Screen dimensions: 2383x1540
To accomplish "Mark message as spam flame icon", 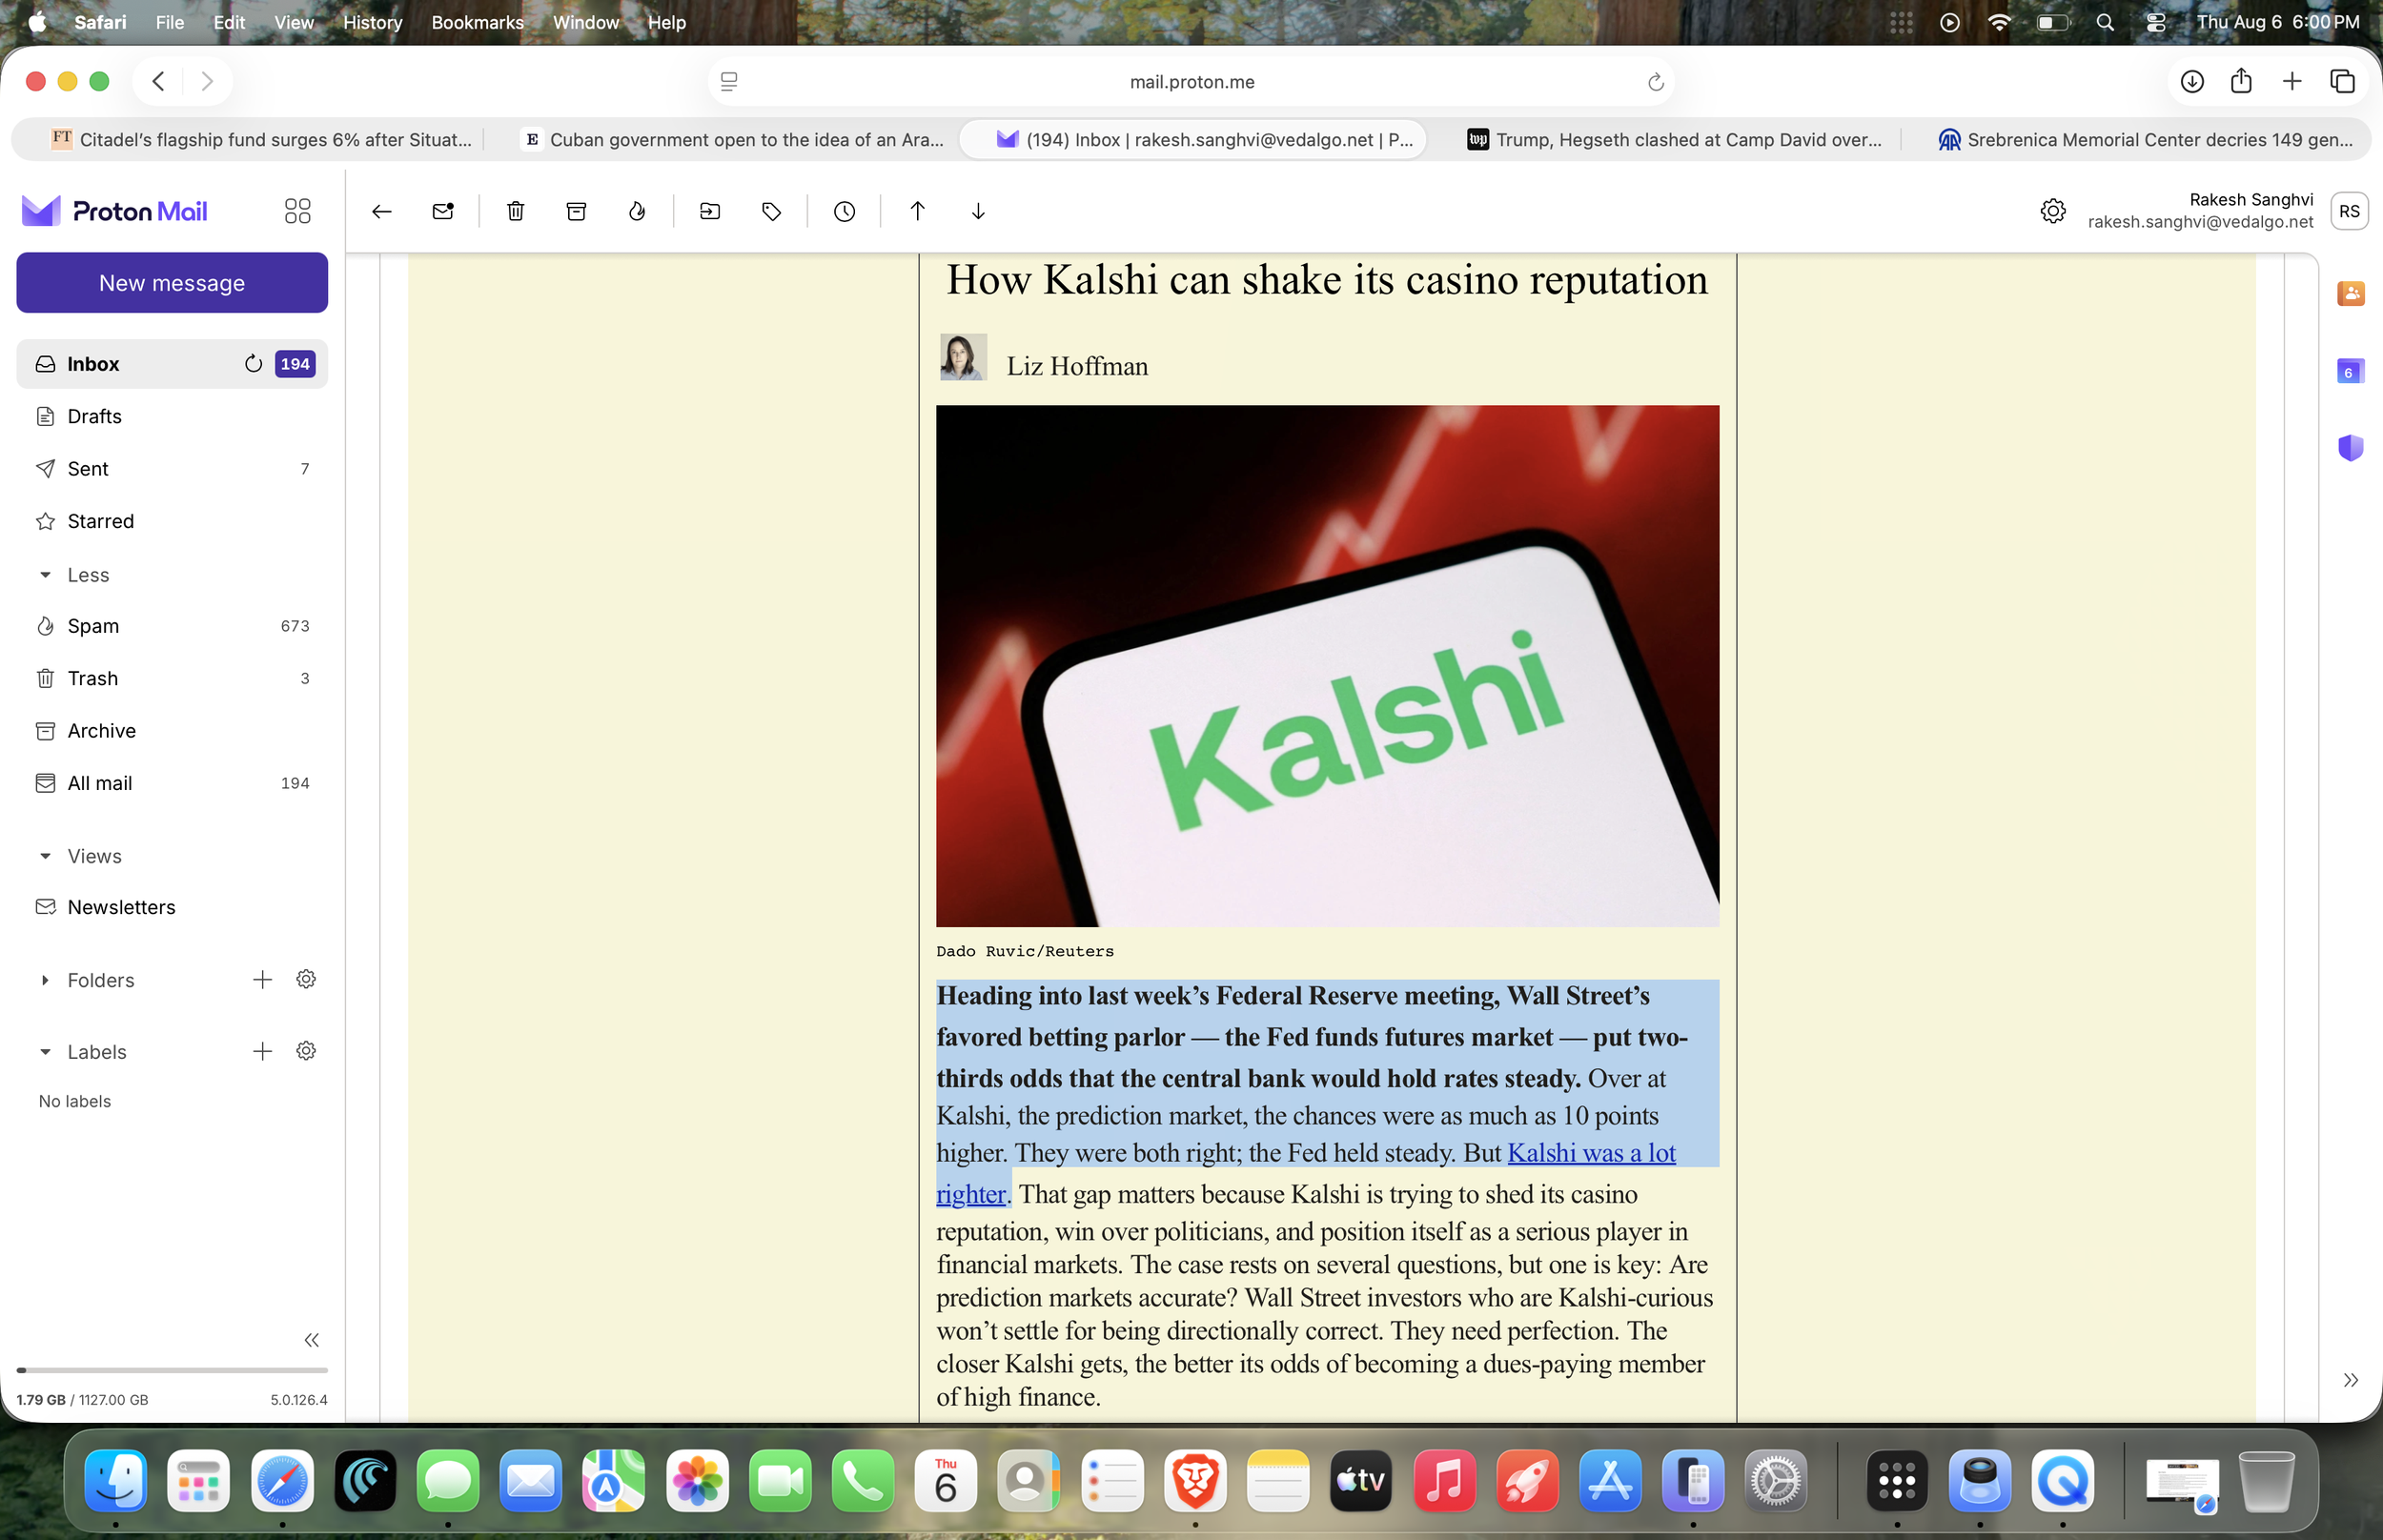I will pos(637,211).
